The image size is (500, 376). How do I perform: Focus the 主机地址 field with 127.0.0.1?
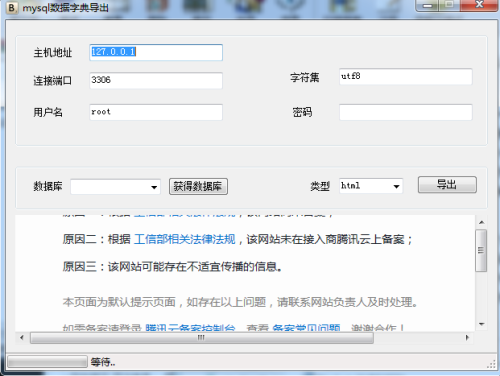coord(156,52)
